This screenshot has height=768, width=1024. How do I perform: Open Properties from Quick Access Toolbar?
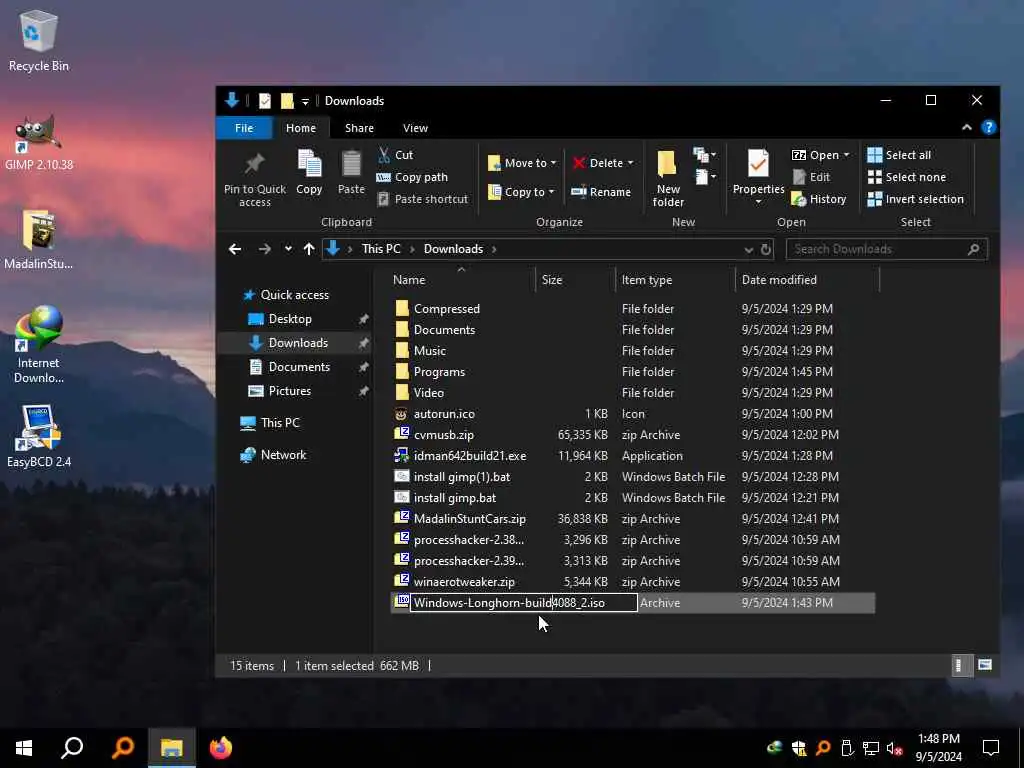(264, 101)
